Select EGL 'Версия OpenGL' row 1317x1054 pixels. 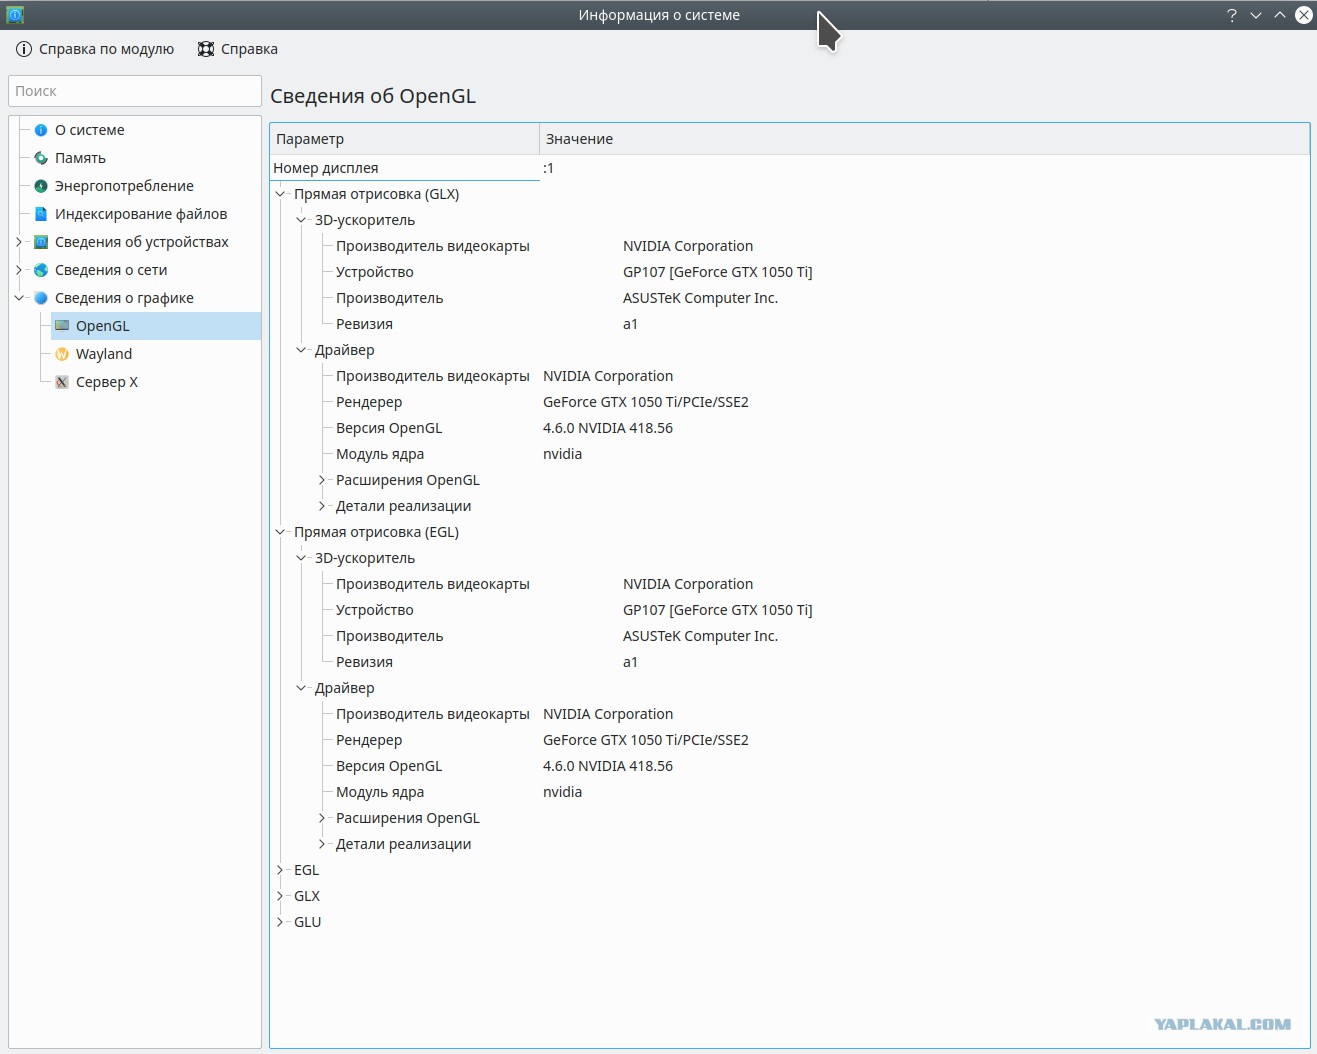click(790, 766)
